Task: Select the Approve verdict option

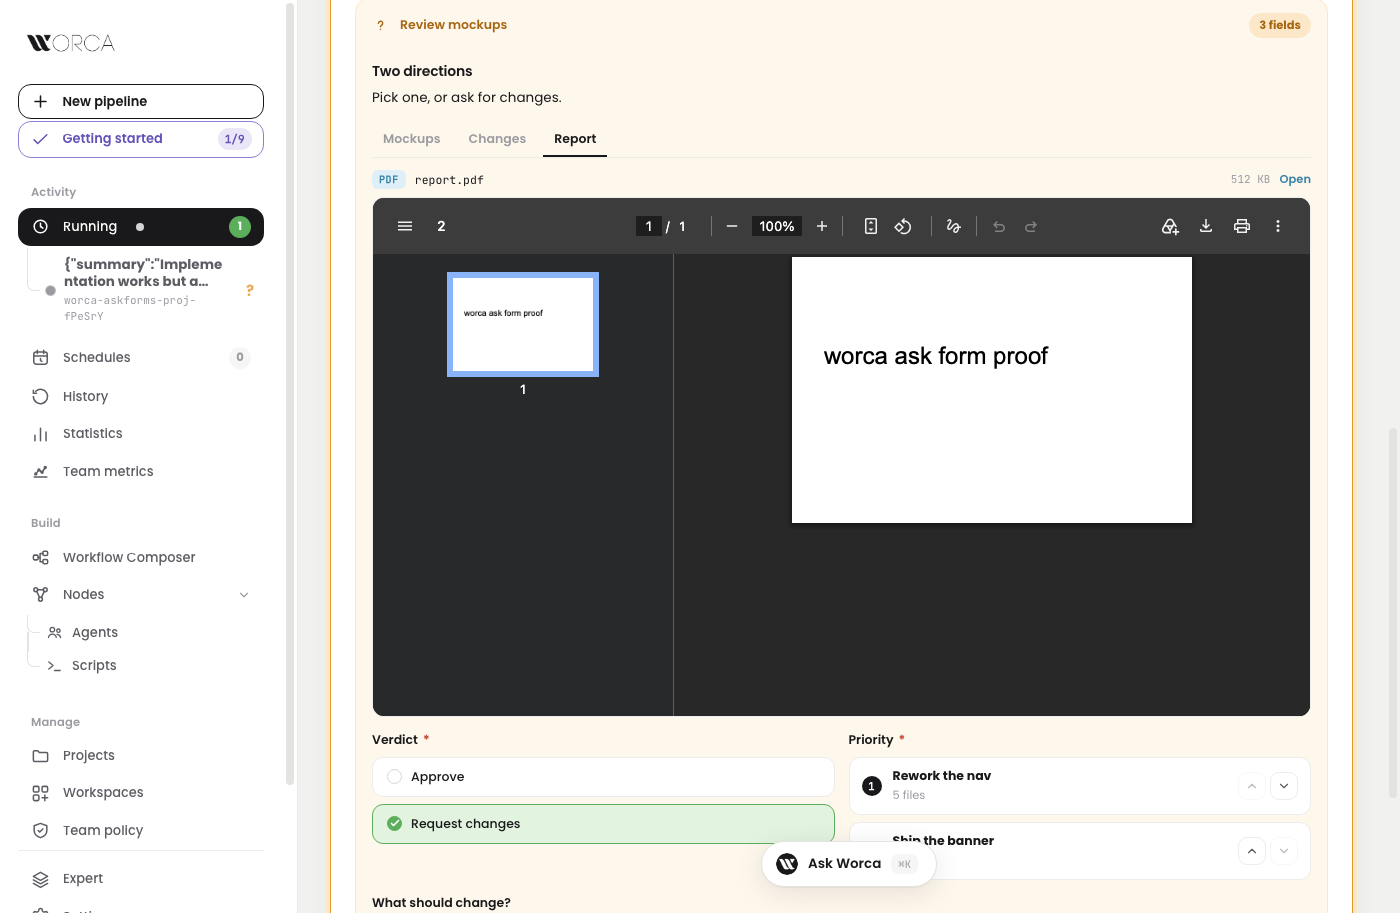Action: [x=603, y=777]
